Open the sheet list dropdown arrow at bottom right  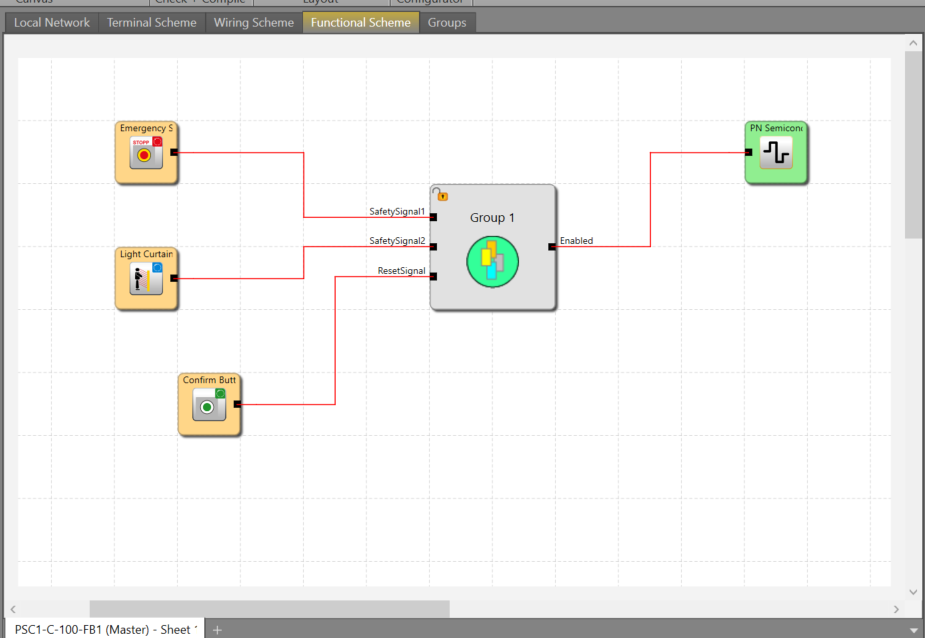pyautogui.click(x=913, y=630)
